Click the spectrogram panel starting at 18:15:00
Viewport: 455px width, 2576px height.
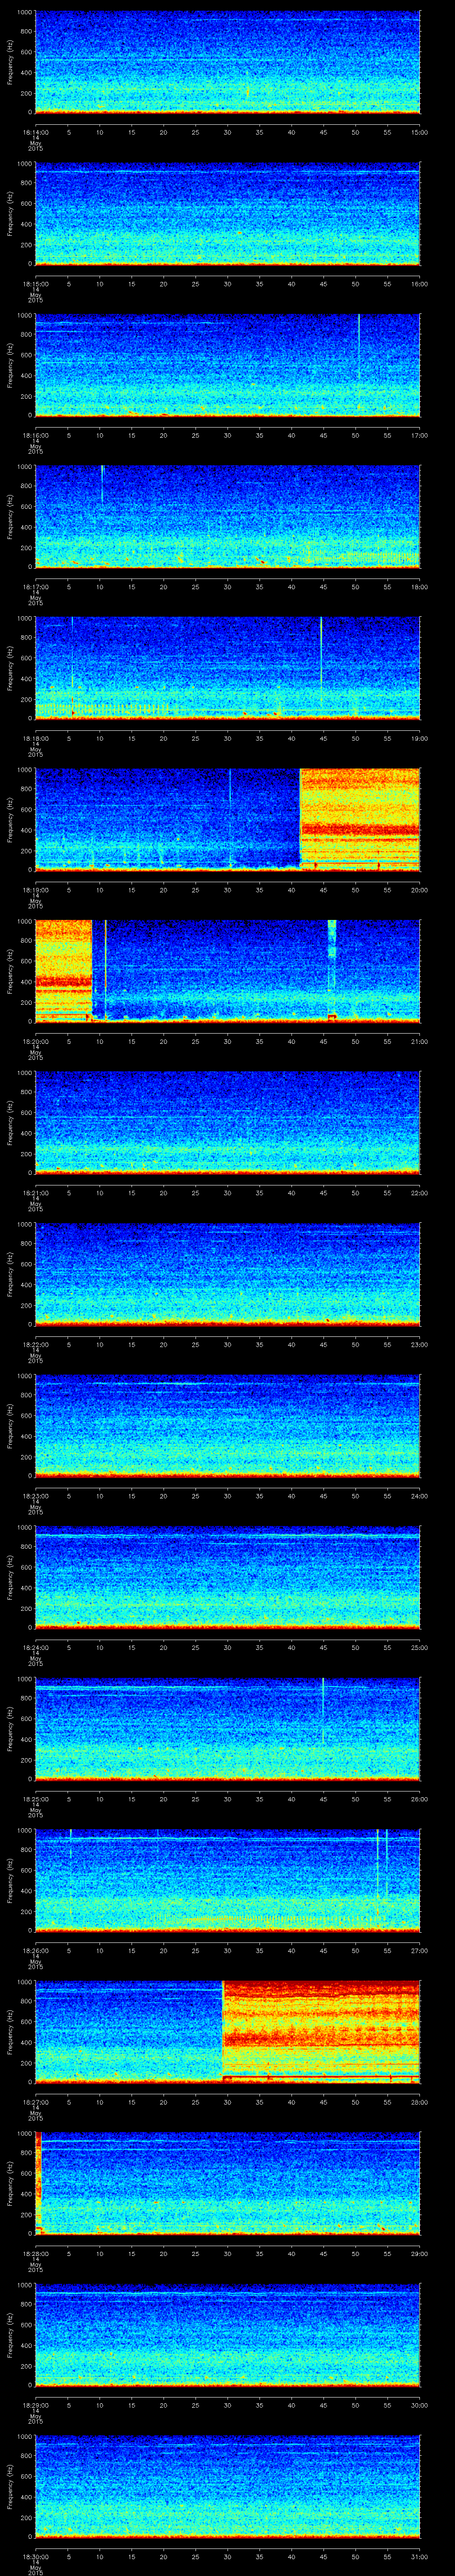227,214
